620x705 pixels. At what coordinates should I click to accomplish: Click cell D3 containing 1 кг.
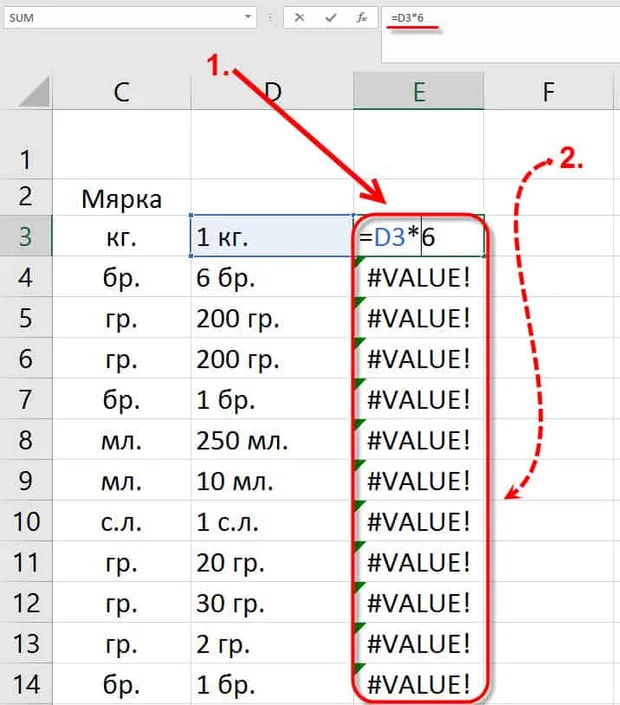pos(272,236)
